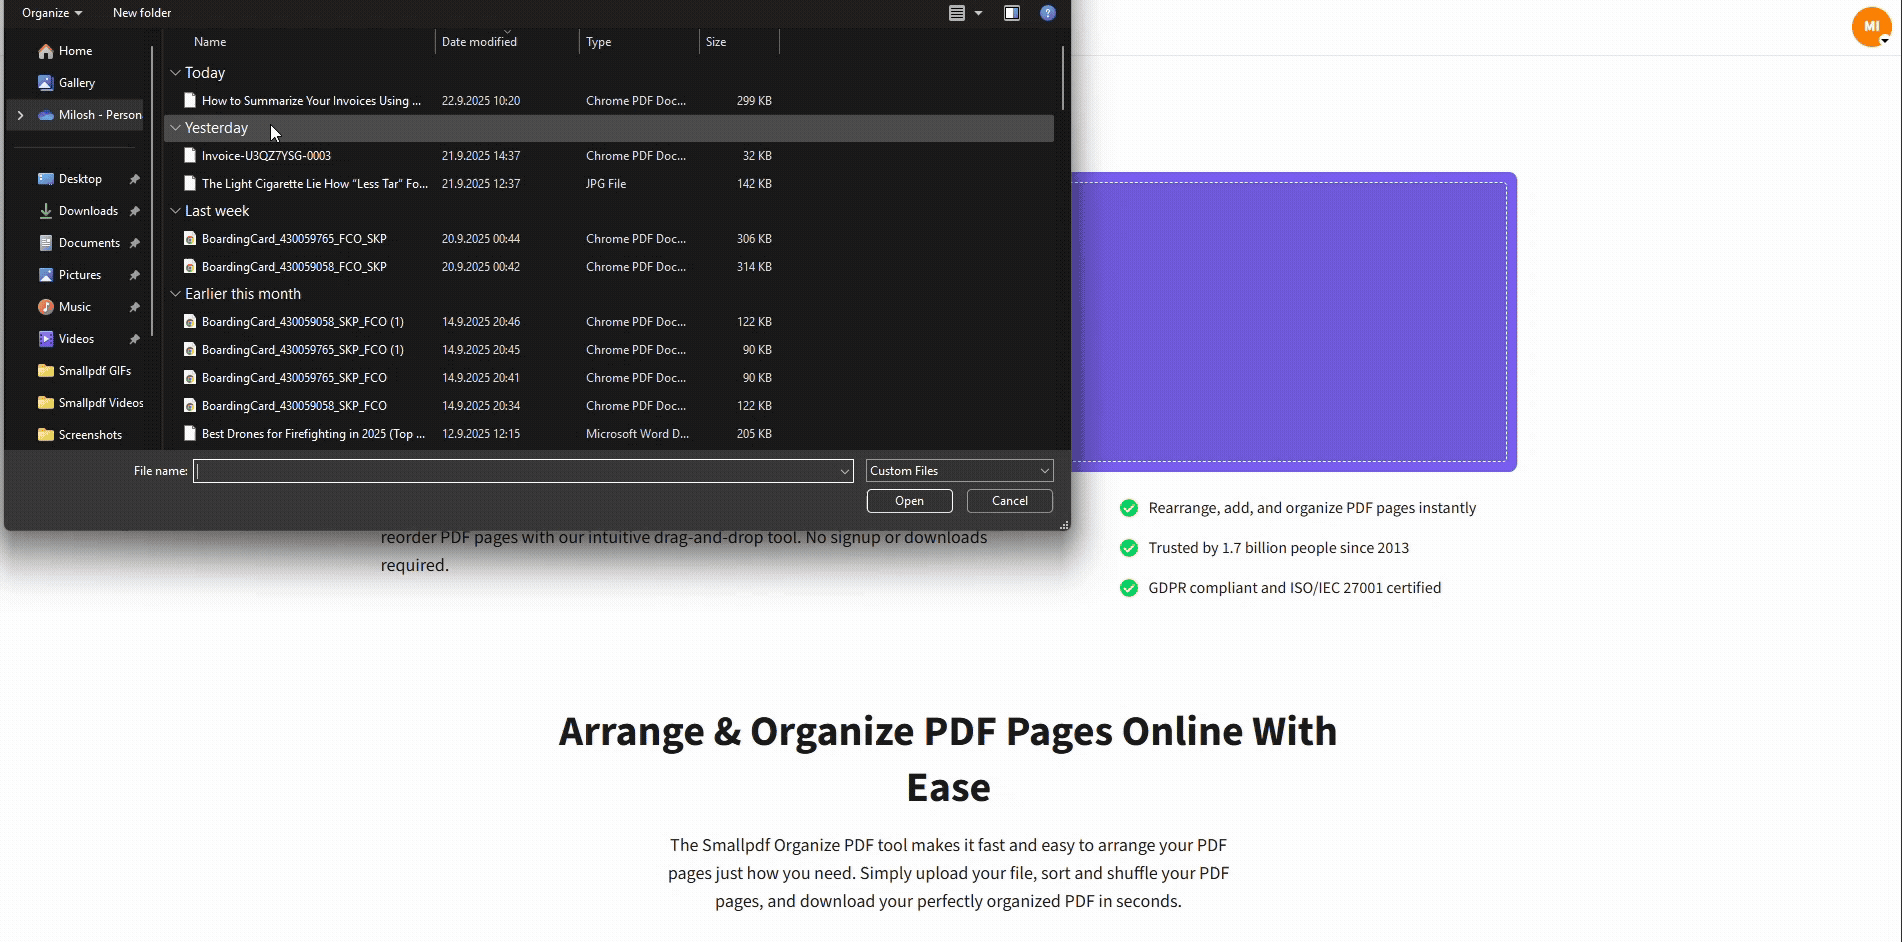Open the Music folder
Viewport: 1902px width, 942px height.
[x=75, y=306]
